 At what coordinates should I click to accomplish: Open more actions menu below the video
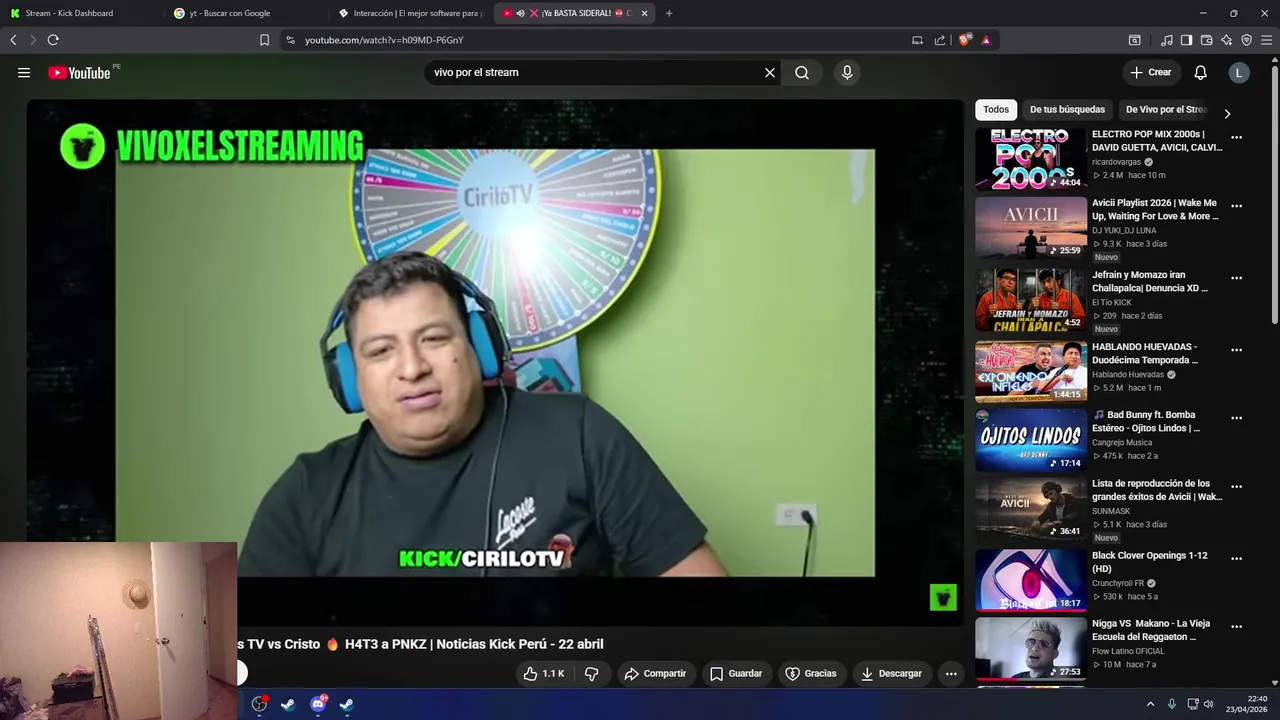click(951, 674)
